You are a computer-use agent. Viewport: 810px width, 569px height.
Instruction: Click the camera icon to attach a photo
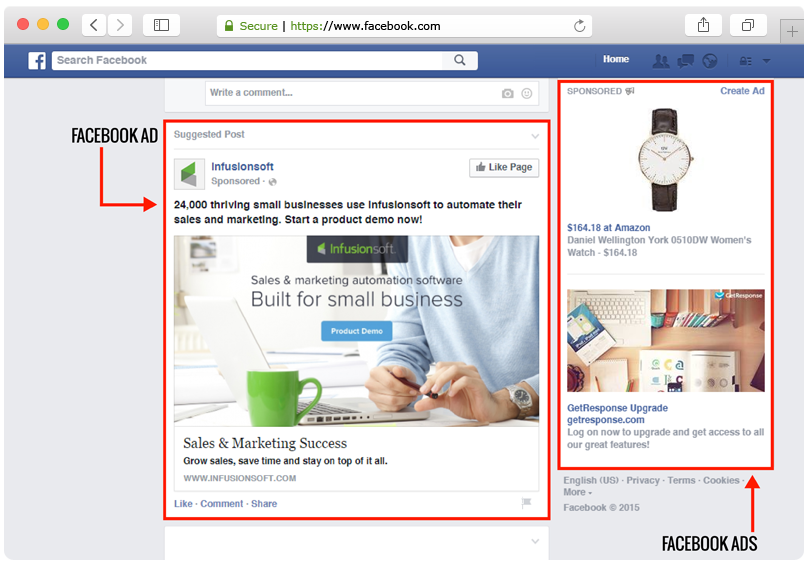[x=508, y=93]
